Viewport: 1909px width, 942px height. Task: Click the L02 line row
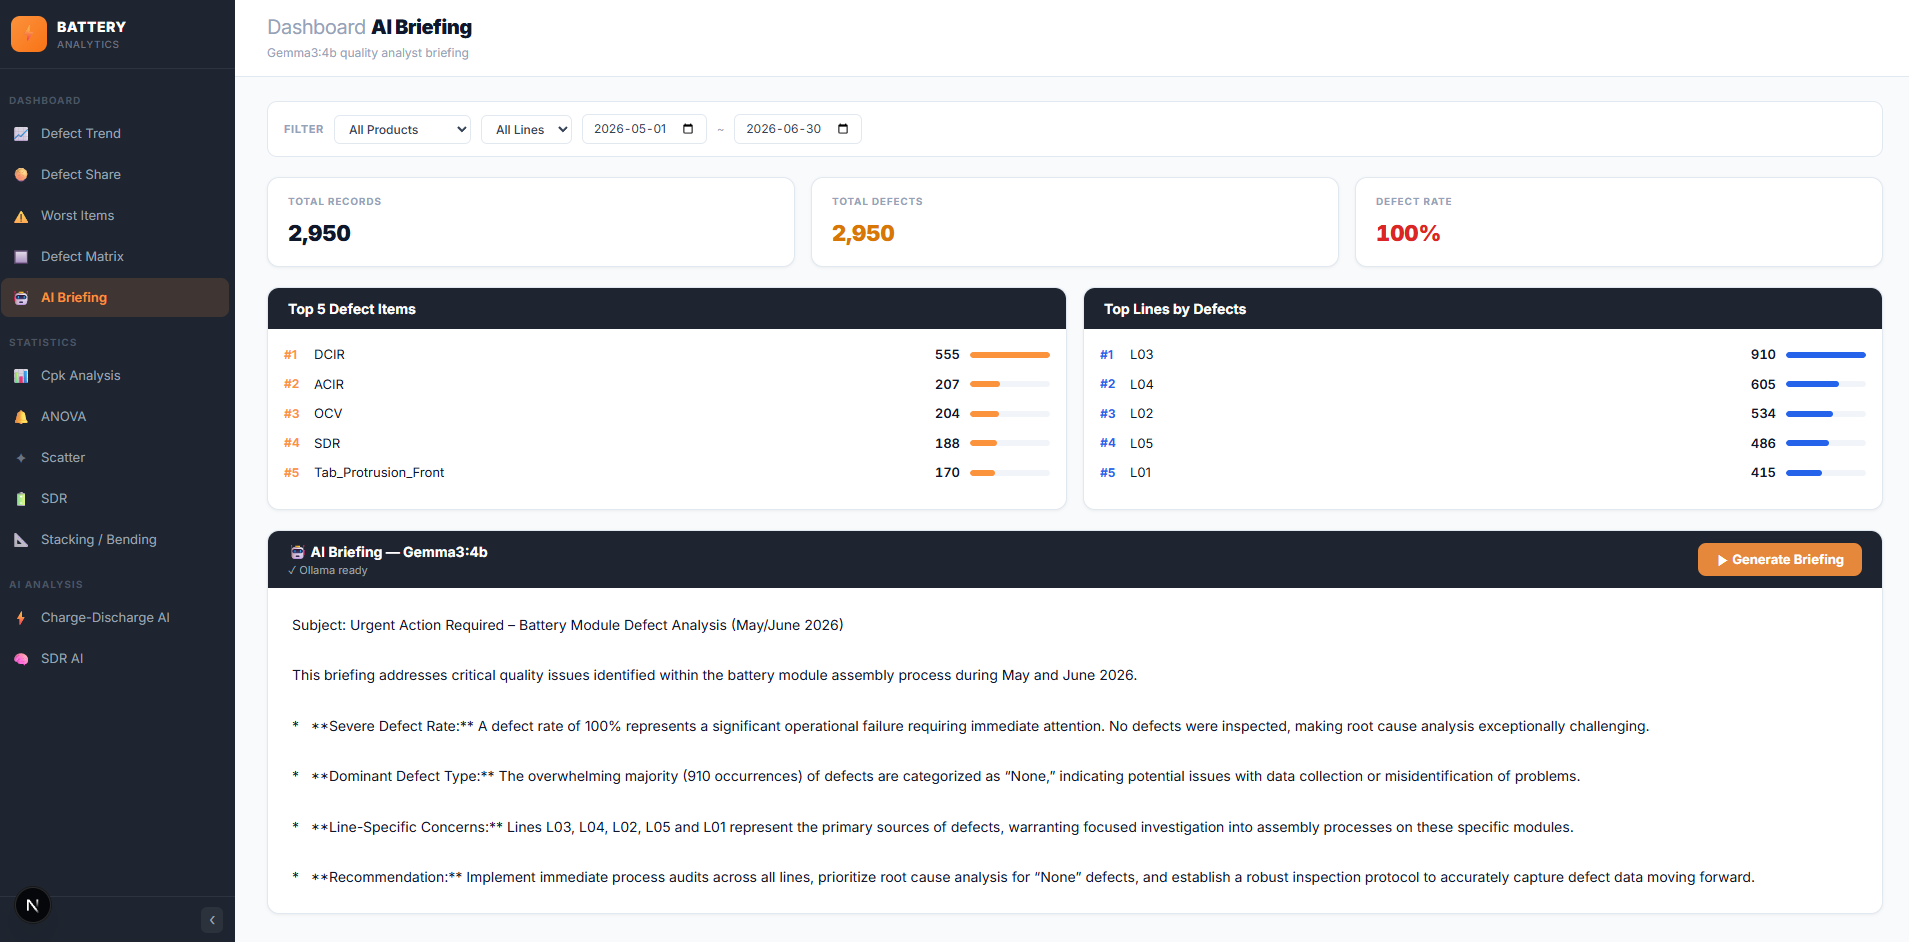point(1483,414)
